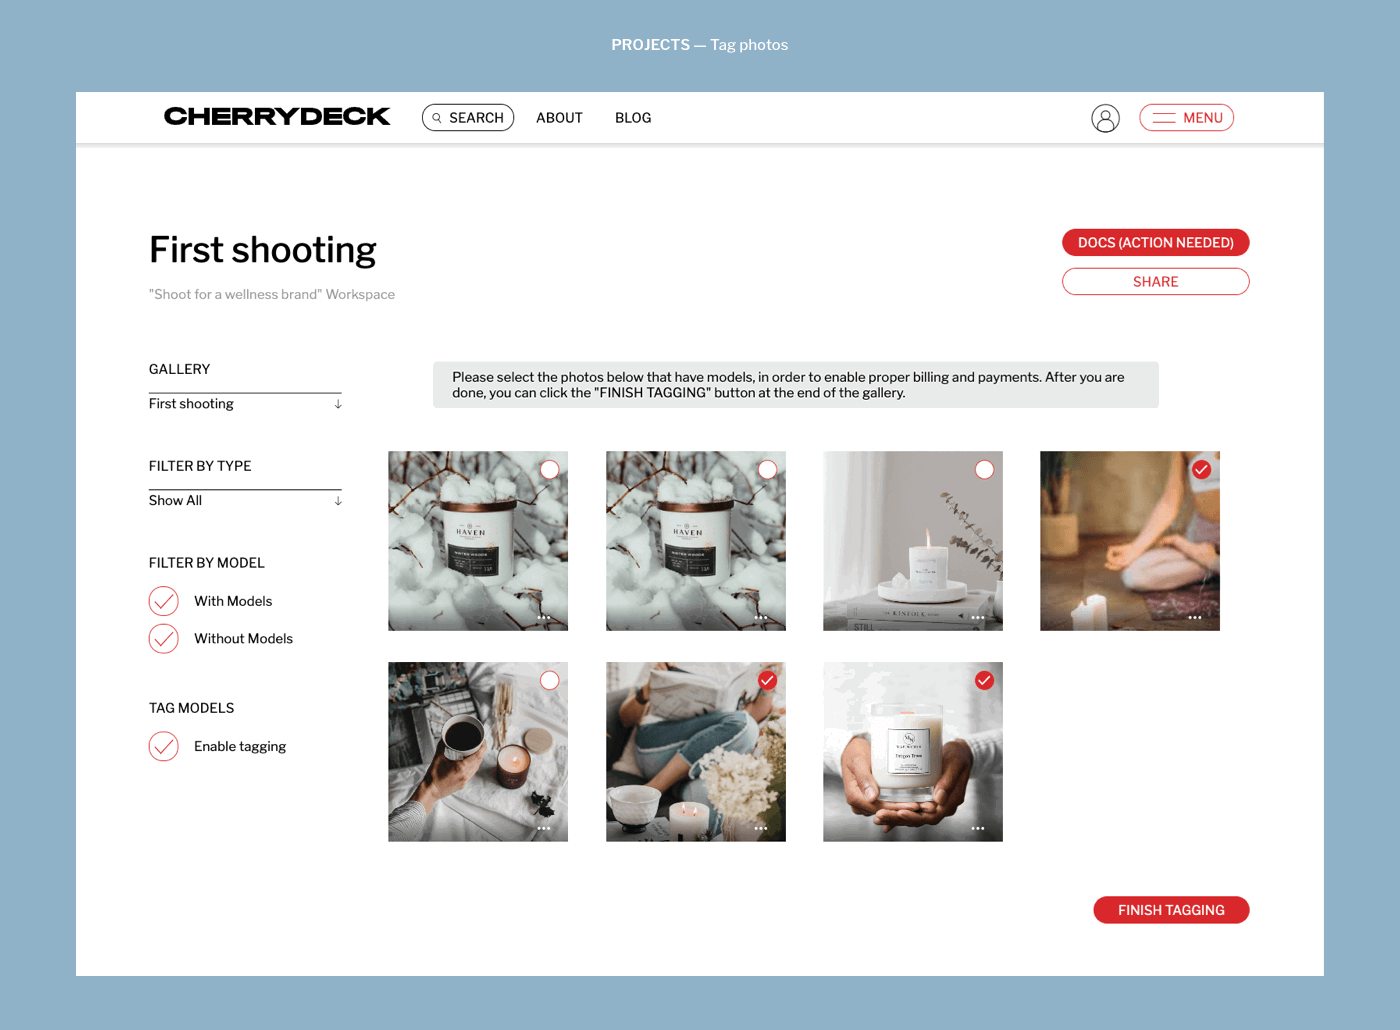Open three-dot options on meditation photo
Image resolution: width=1400 pixels, height=1030 pixels.
pyautogui.click(x=1194, y=618)
